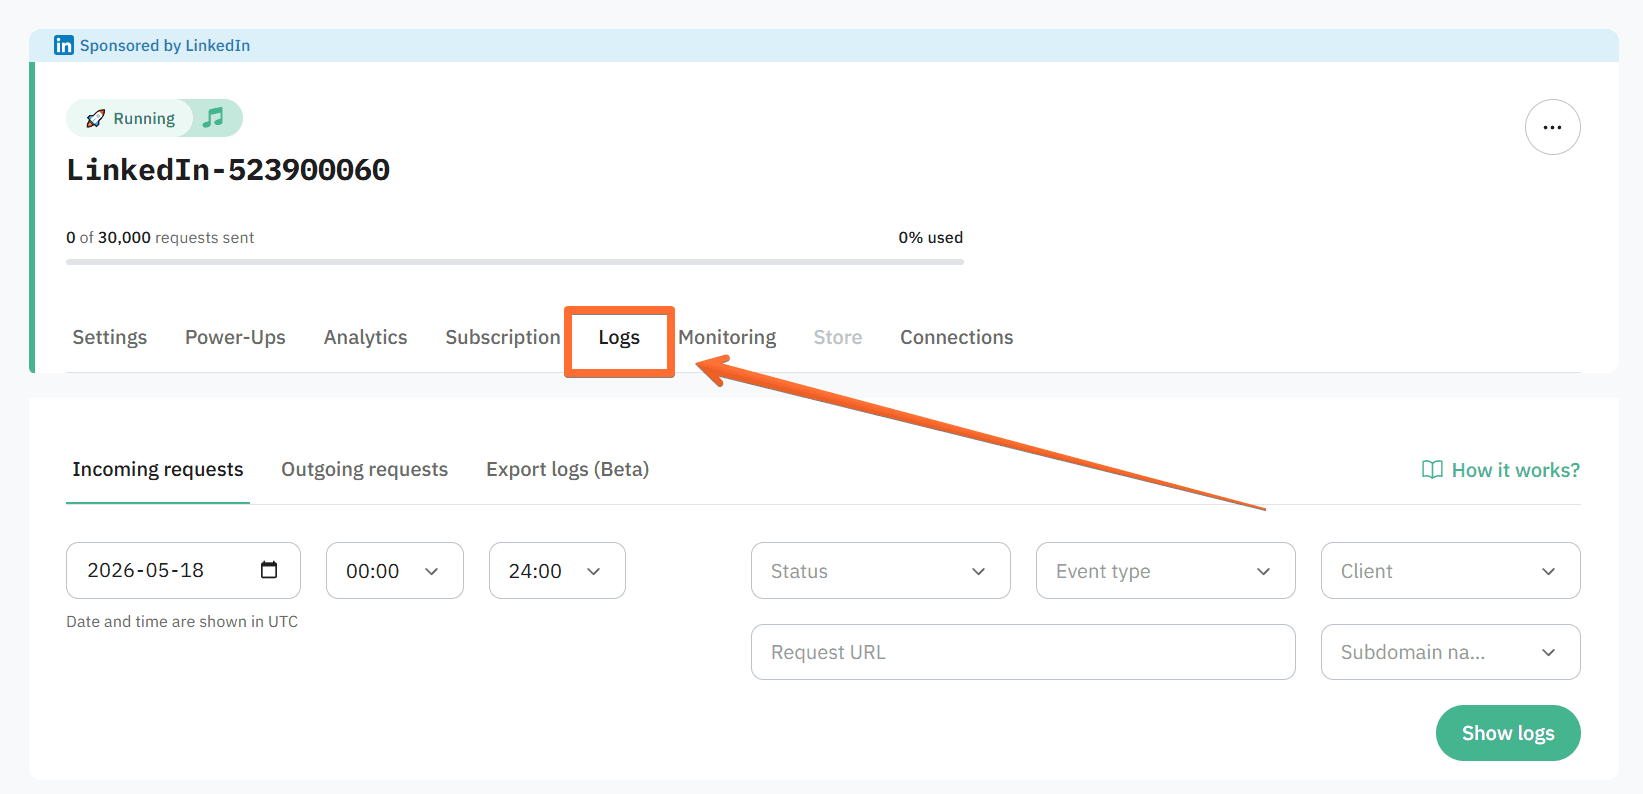Click the Show logs button
1643x794 pixels.
tap(1508, 733)
